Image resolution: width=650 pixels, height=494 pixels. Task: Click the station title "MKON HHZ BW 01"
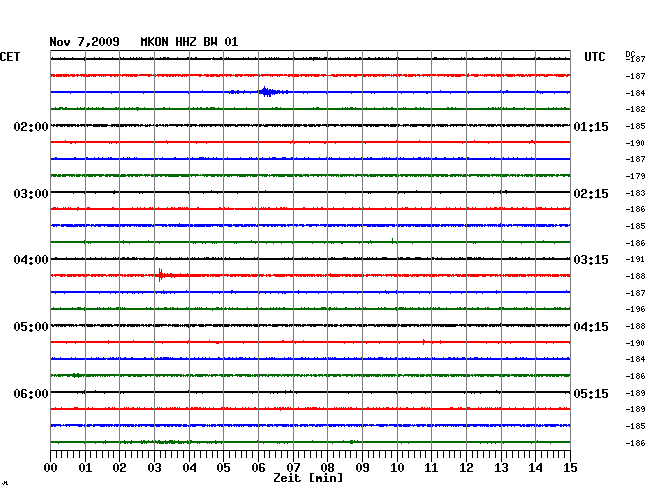click(189, 42)
